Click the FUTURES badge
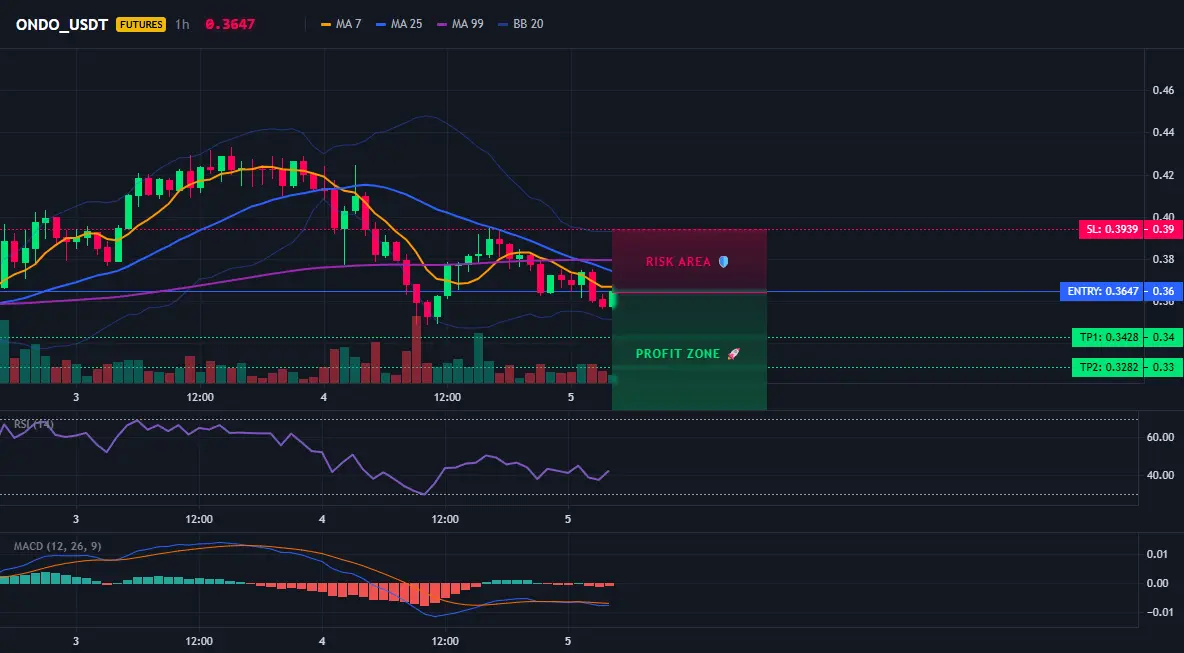 point(140,24)
